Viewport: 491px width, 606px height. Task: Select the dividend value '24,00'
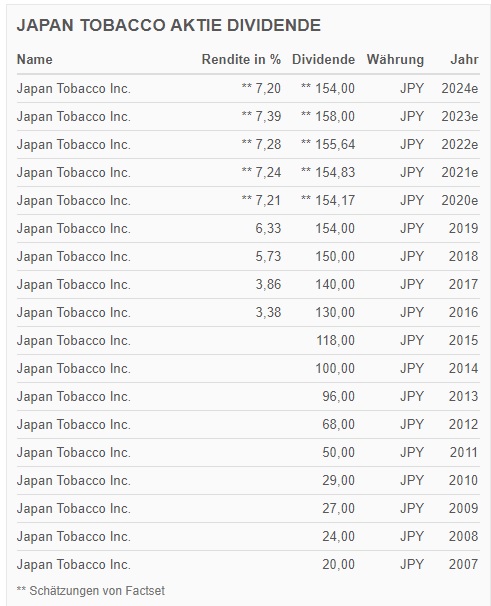point(338,536)
